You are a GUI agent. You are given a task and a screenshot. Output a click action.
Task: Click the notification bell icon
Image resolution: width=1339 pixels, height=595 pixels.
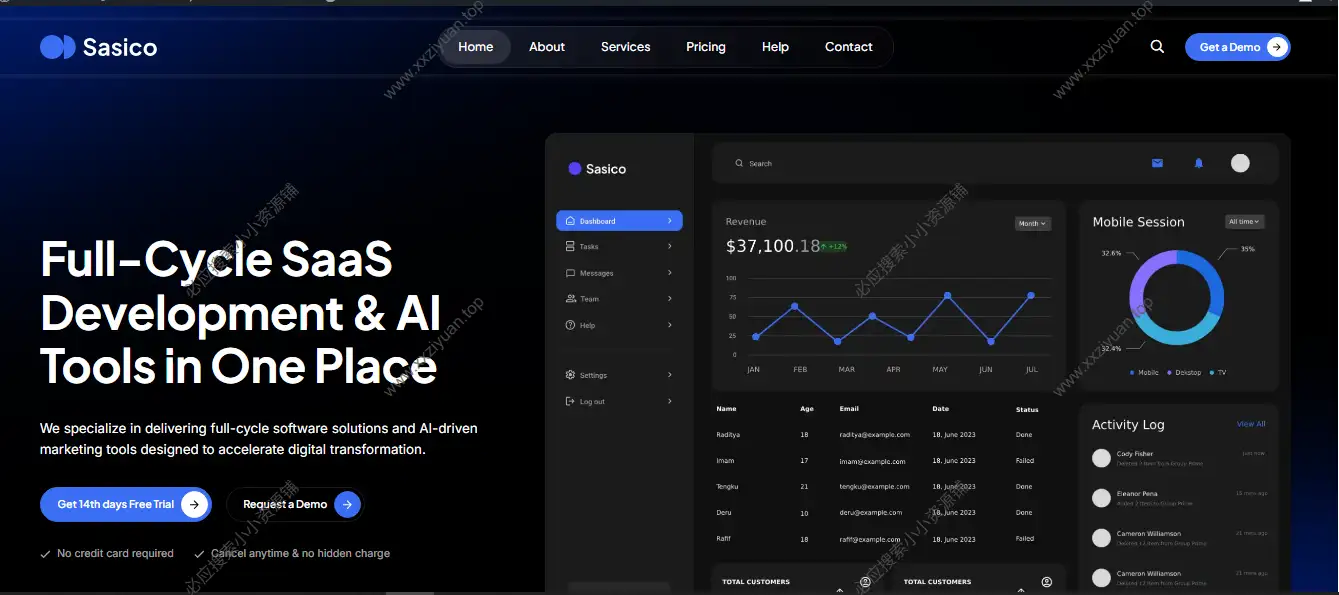[x=1198, y=162]
